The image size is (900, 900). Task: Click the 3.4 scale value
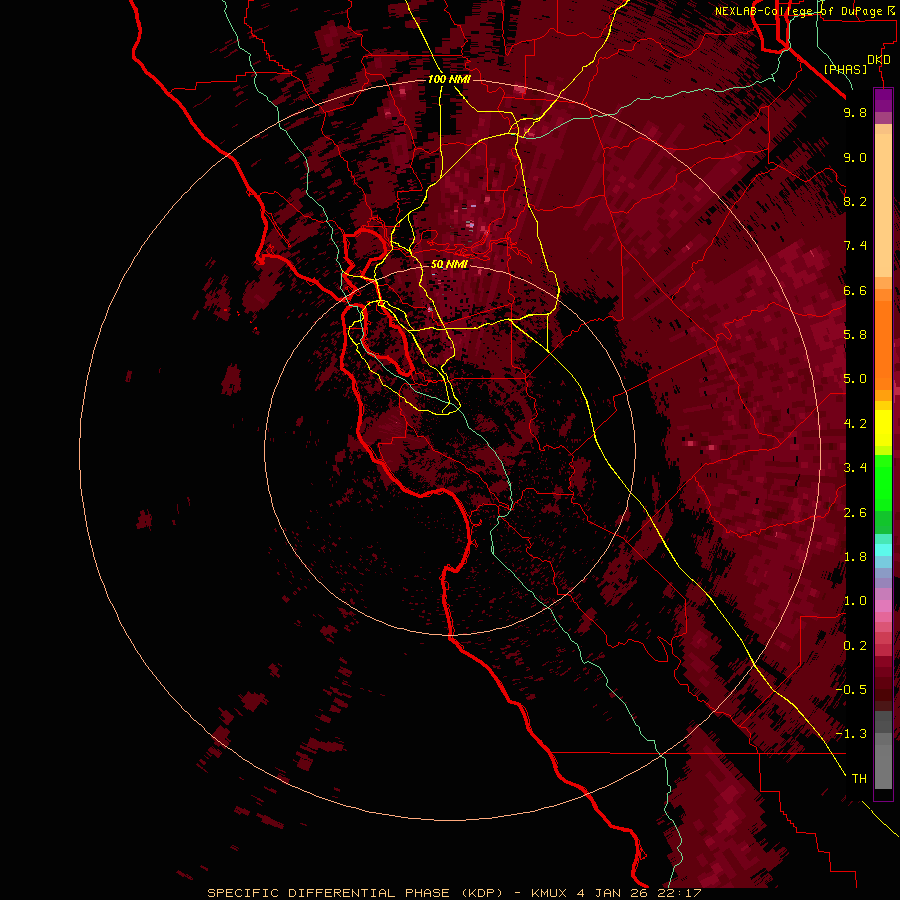coord(855,468)
